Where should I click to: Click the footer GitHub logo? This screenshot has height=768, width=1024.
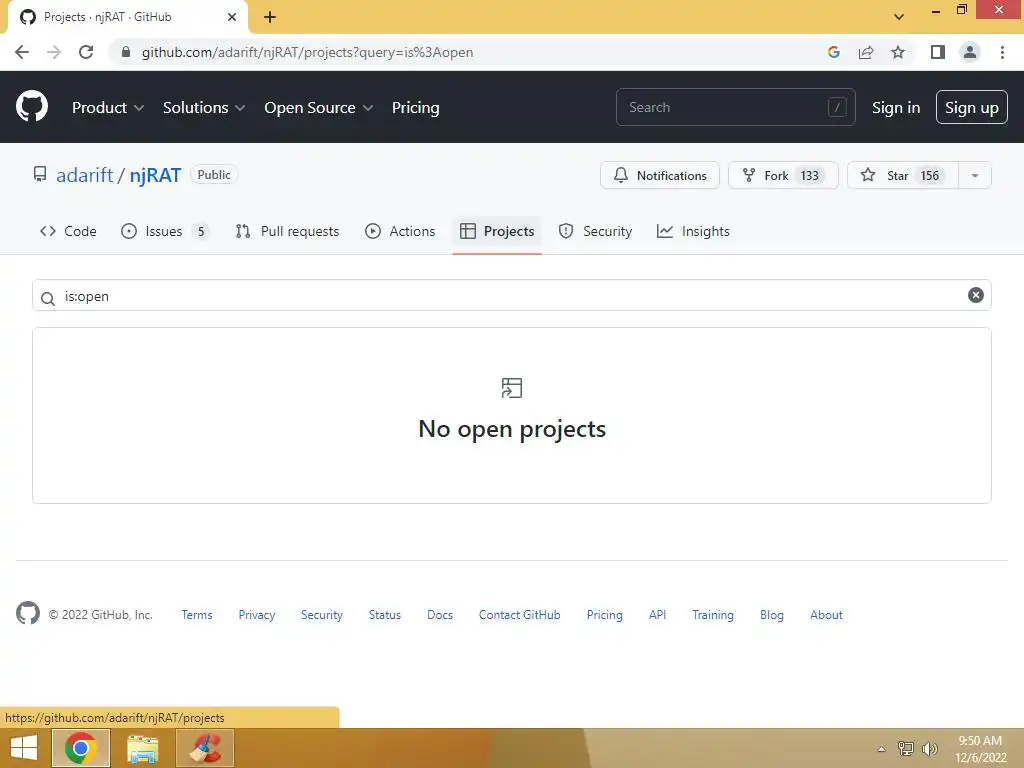pyautogui.click(x=27, y=613)
